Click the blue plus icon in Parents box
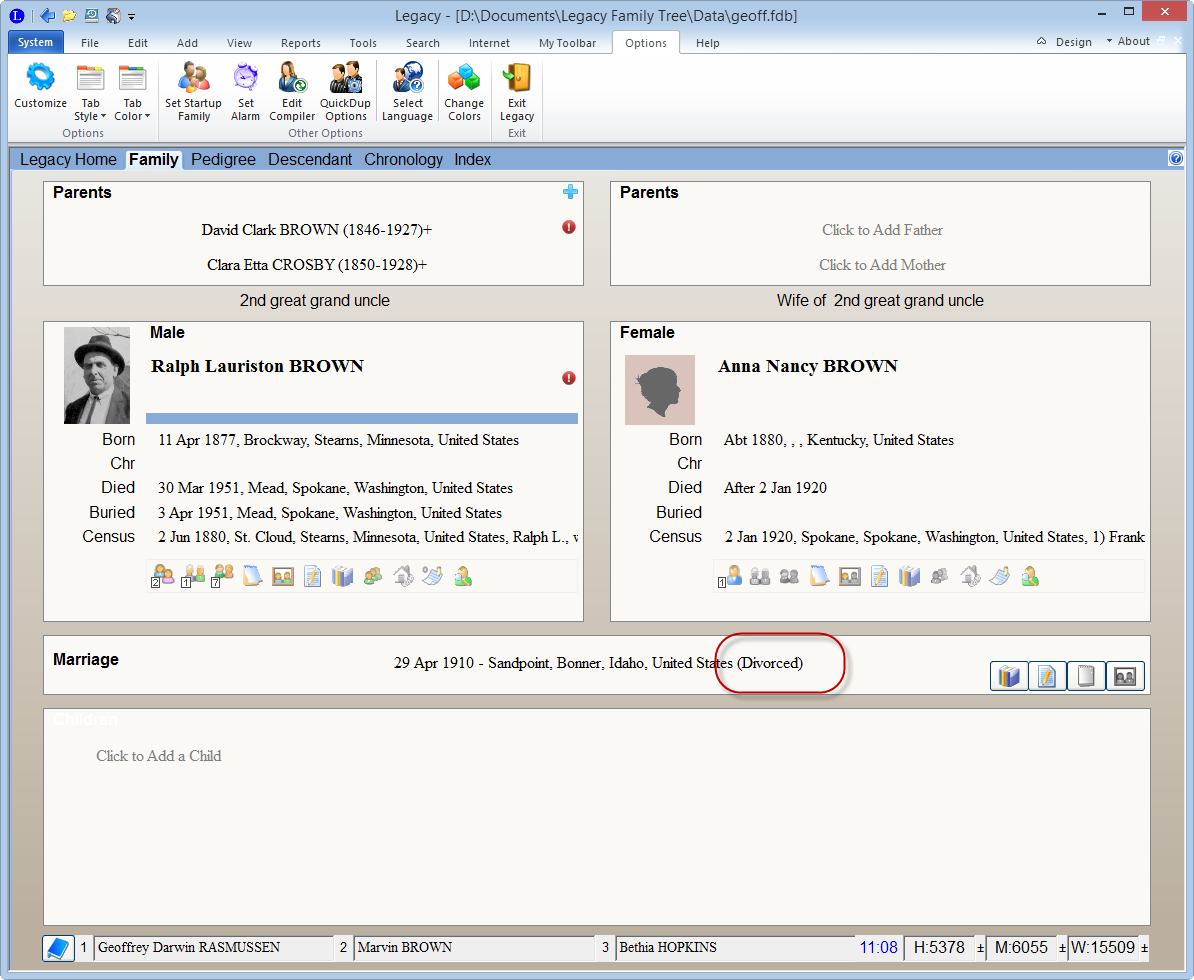 (x=570, y=192)
